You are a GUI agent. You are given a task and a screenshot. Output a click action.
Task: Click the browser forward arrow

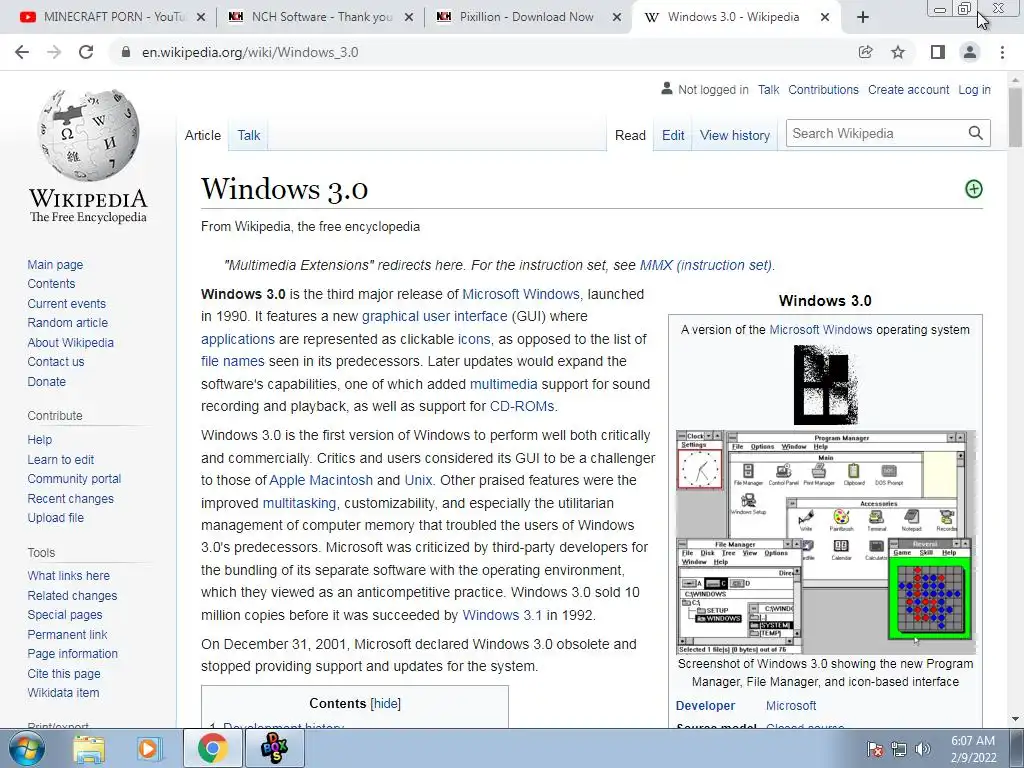tap(54, 52)
